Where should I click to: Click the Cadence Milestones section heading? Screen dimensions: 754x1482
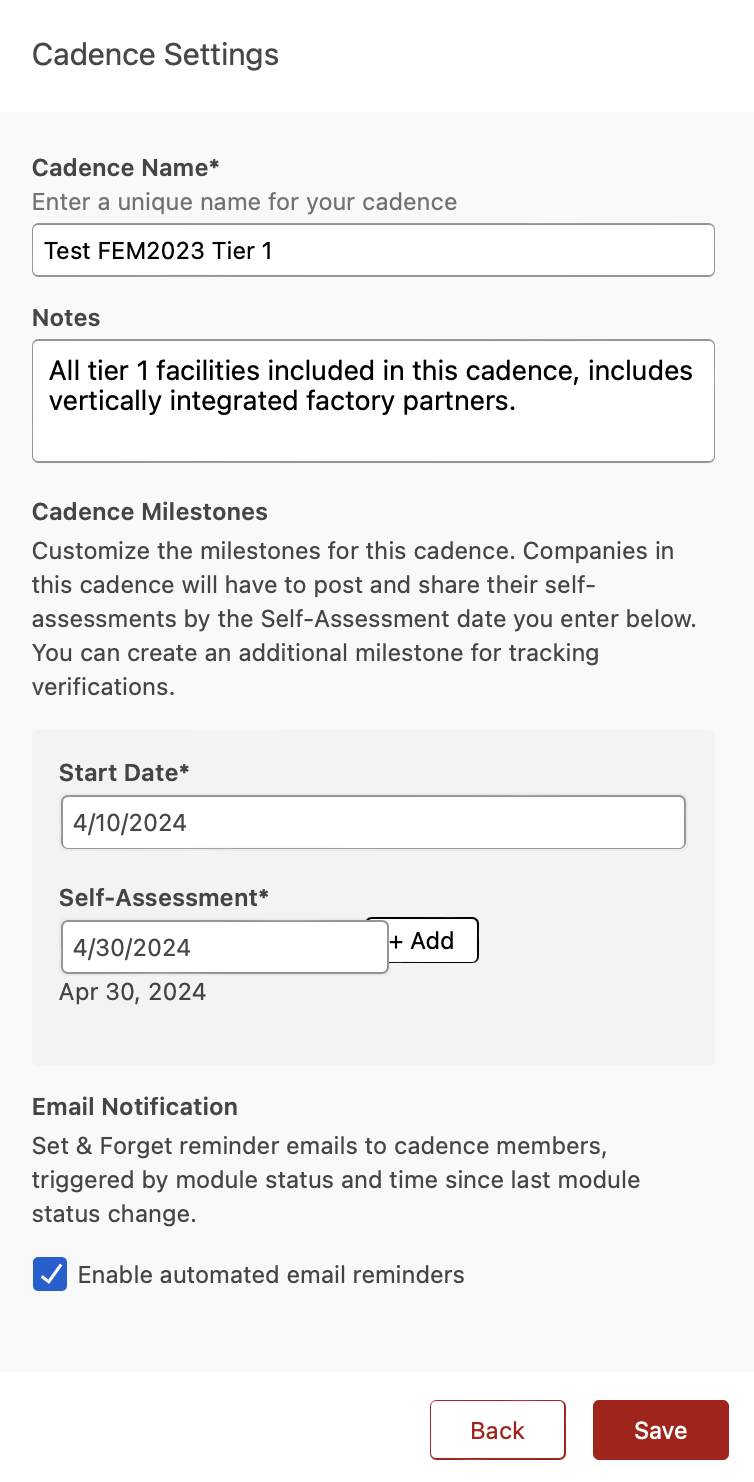tap(150, 512)
